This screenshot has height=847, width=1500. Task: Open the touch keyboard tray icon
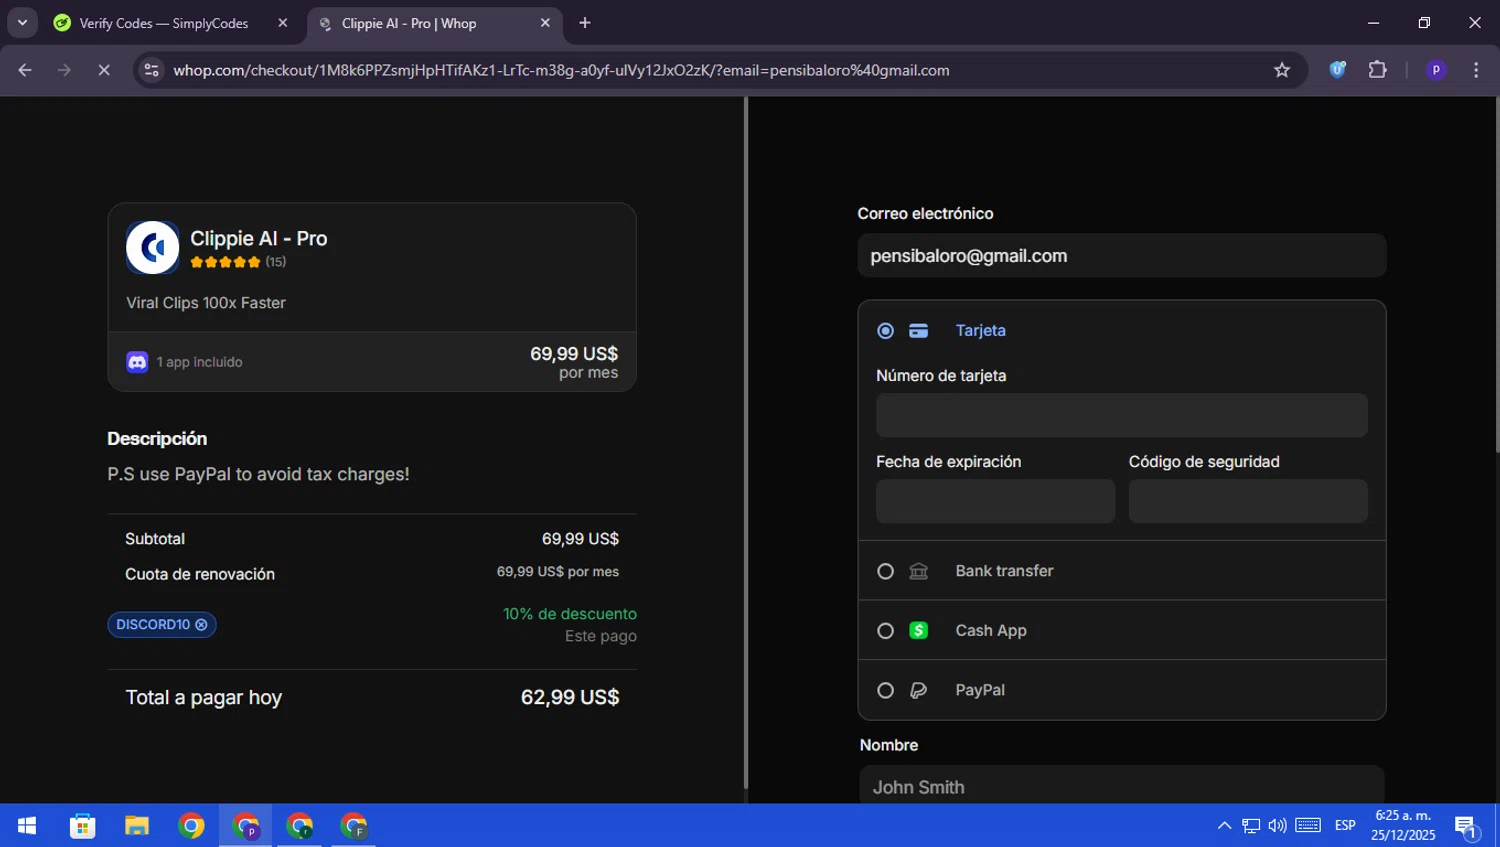tap(1308, 826)
